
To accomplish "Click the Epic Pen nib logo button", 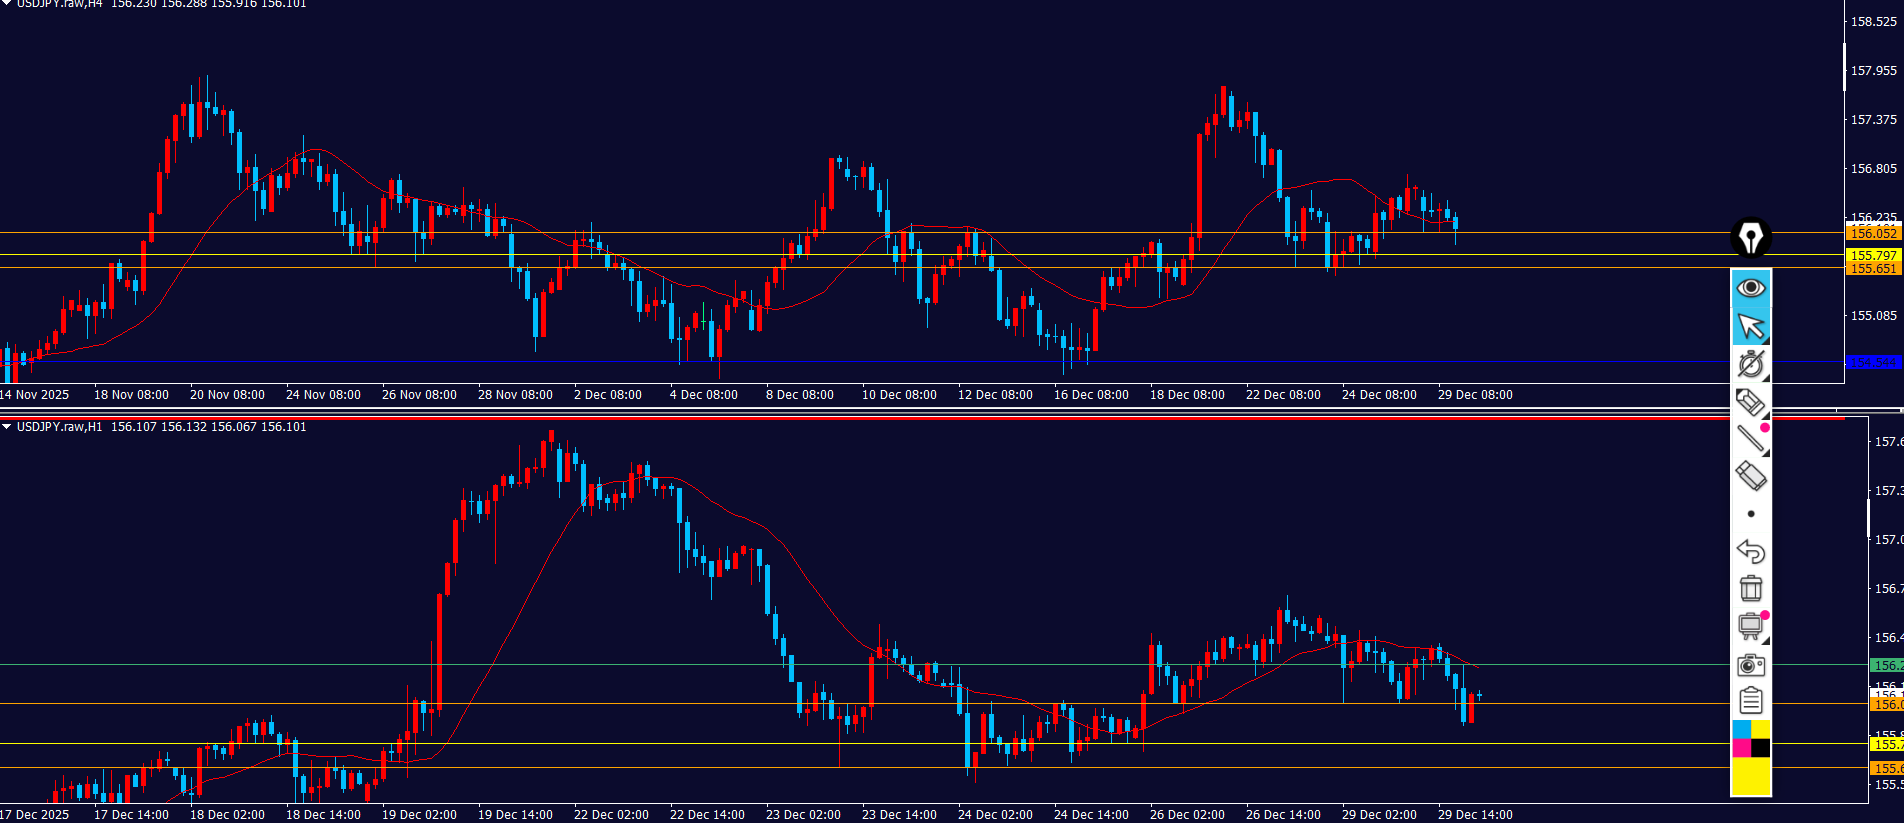I will (1751, 238).
